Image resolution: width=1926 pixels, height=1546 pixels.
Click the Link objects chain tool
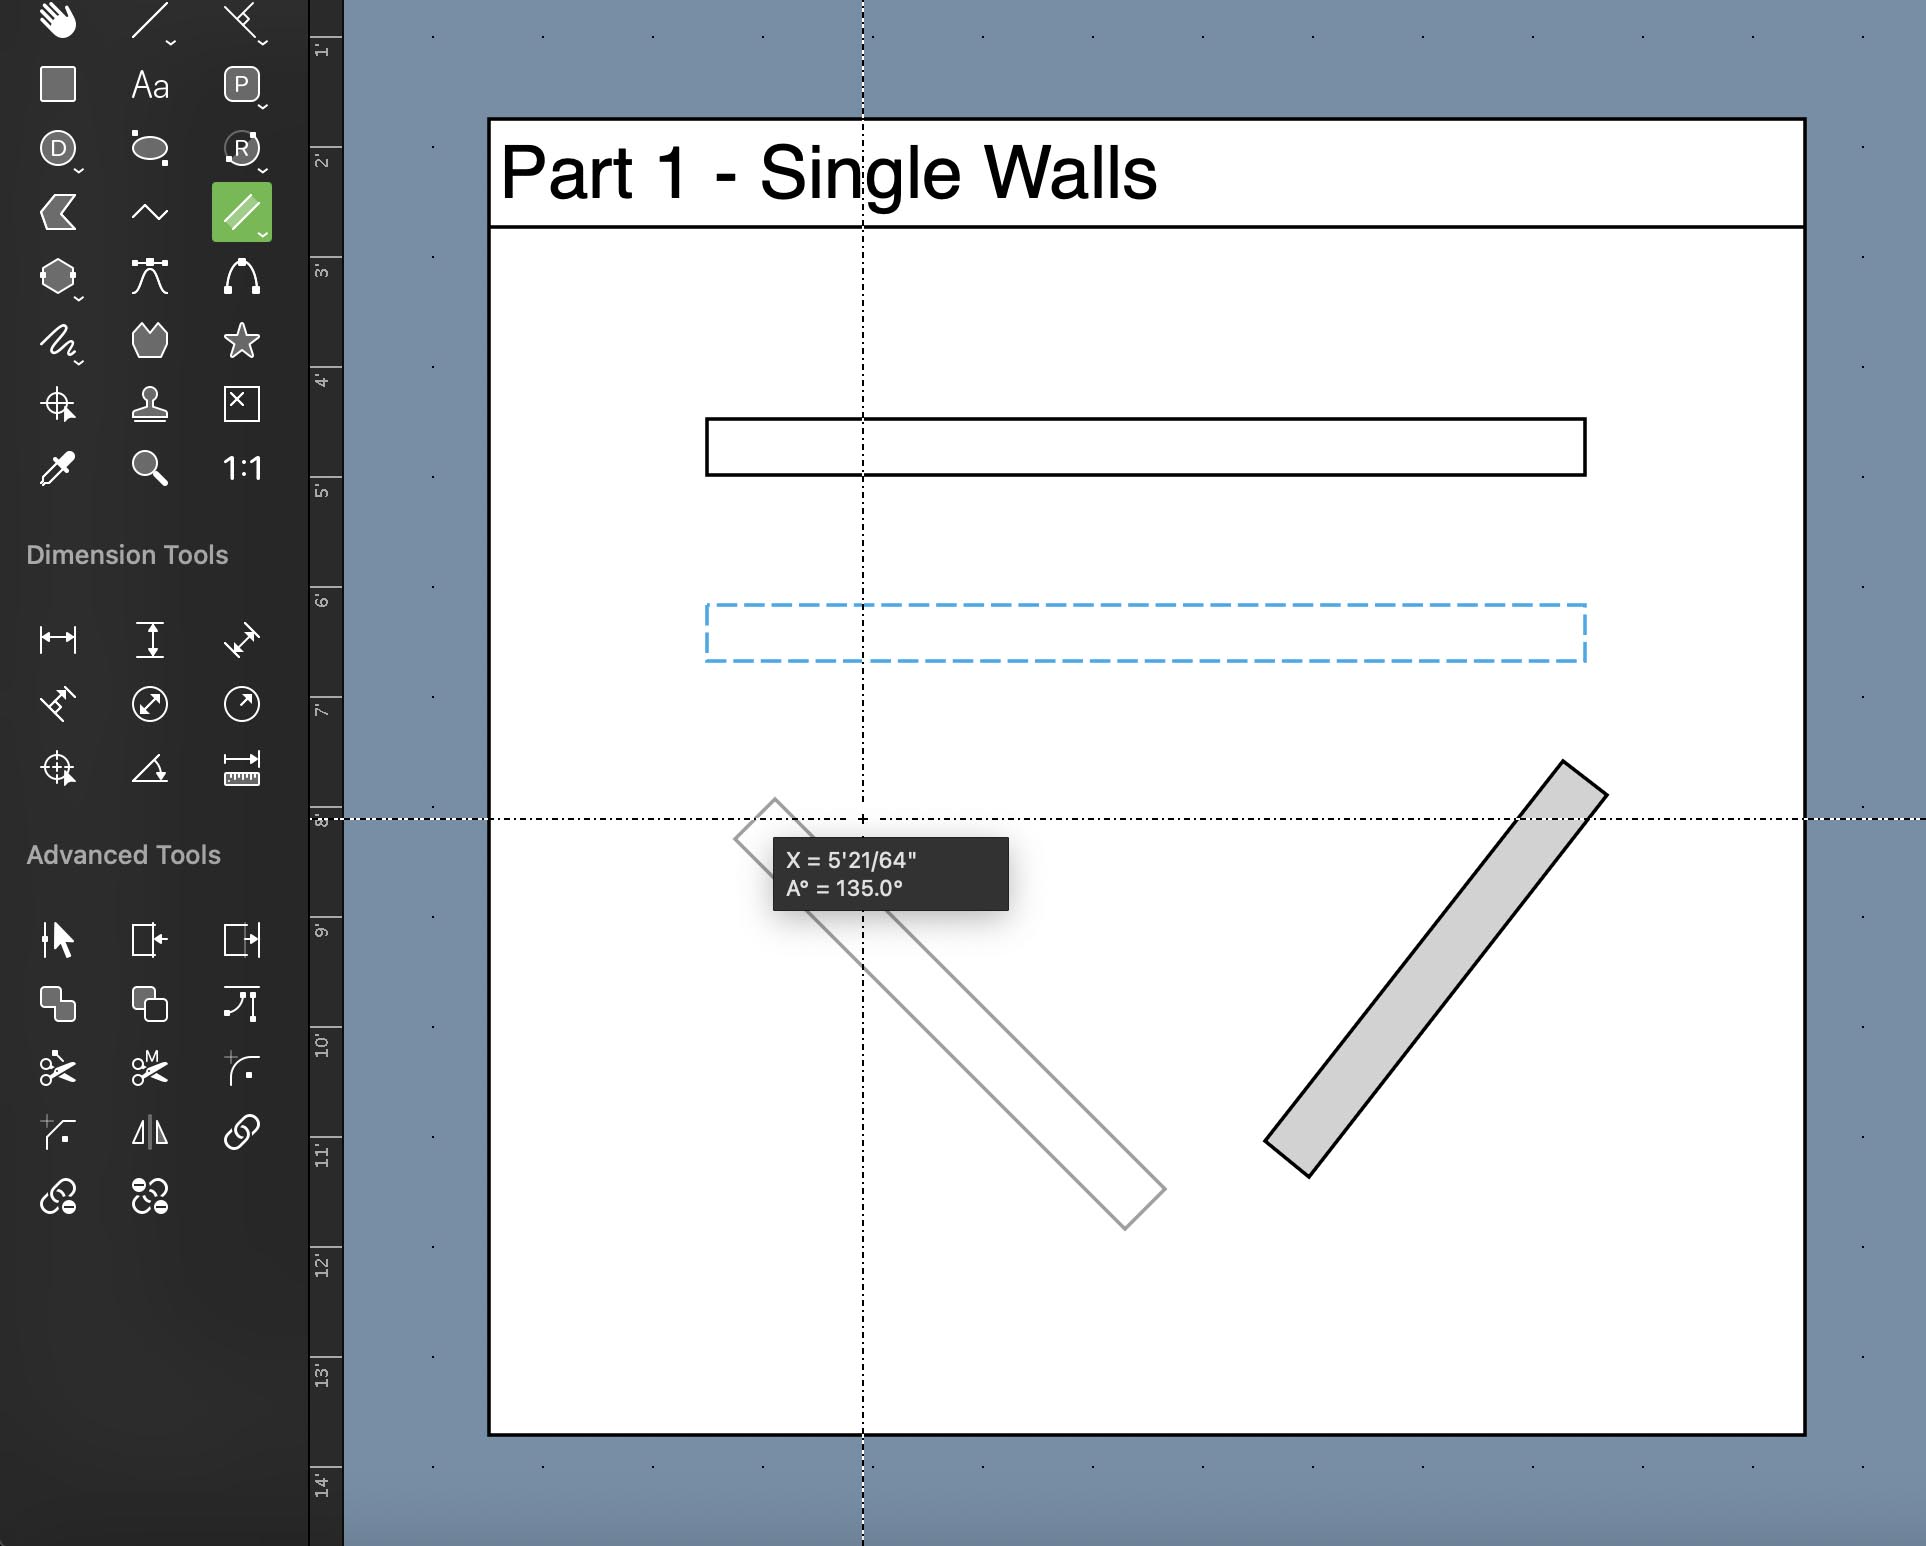point(242,1132)
